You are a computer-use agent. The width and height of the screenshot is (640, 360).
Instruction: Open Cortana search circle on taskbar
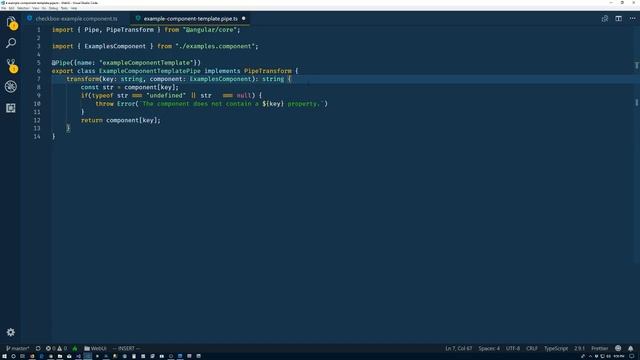tap(13, 356)
